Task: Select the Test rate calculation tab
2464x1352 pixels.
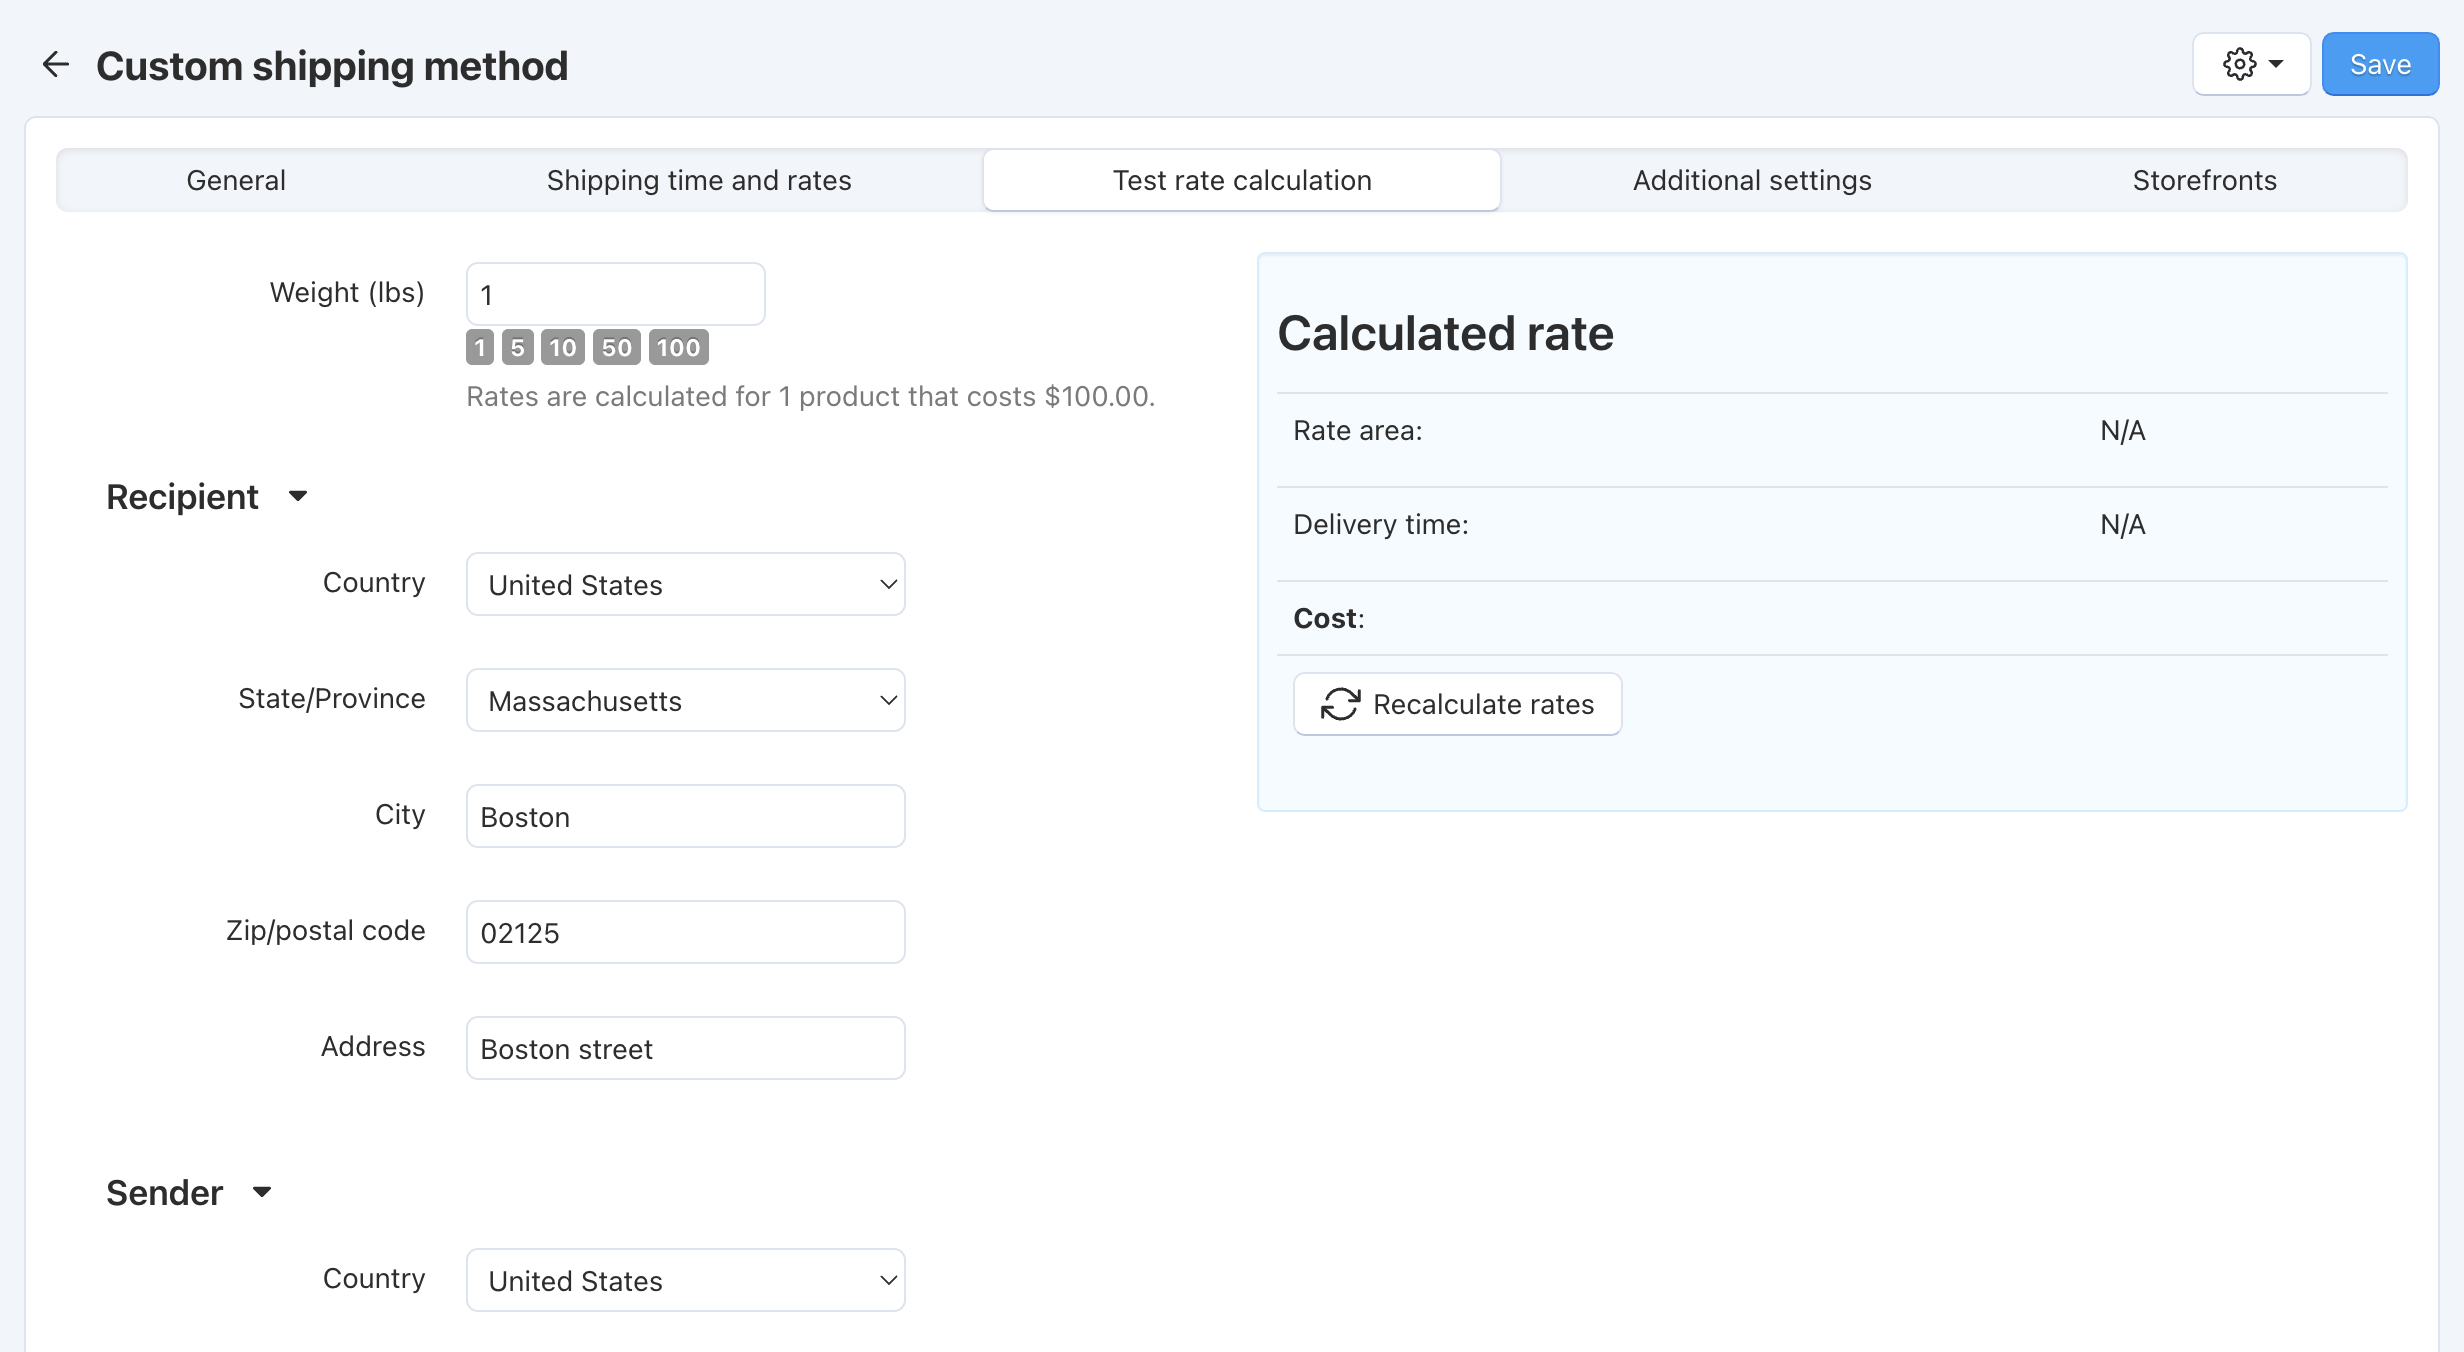Action: point(1242,180)
